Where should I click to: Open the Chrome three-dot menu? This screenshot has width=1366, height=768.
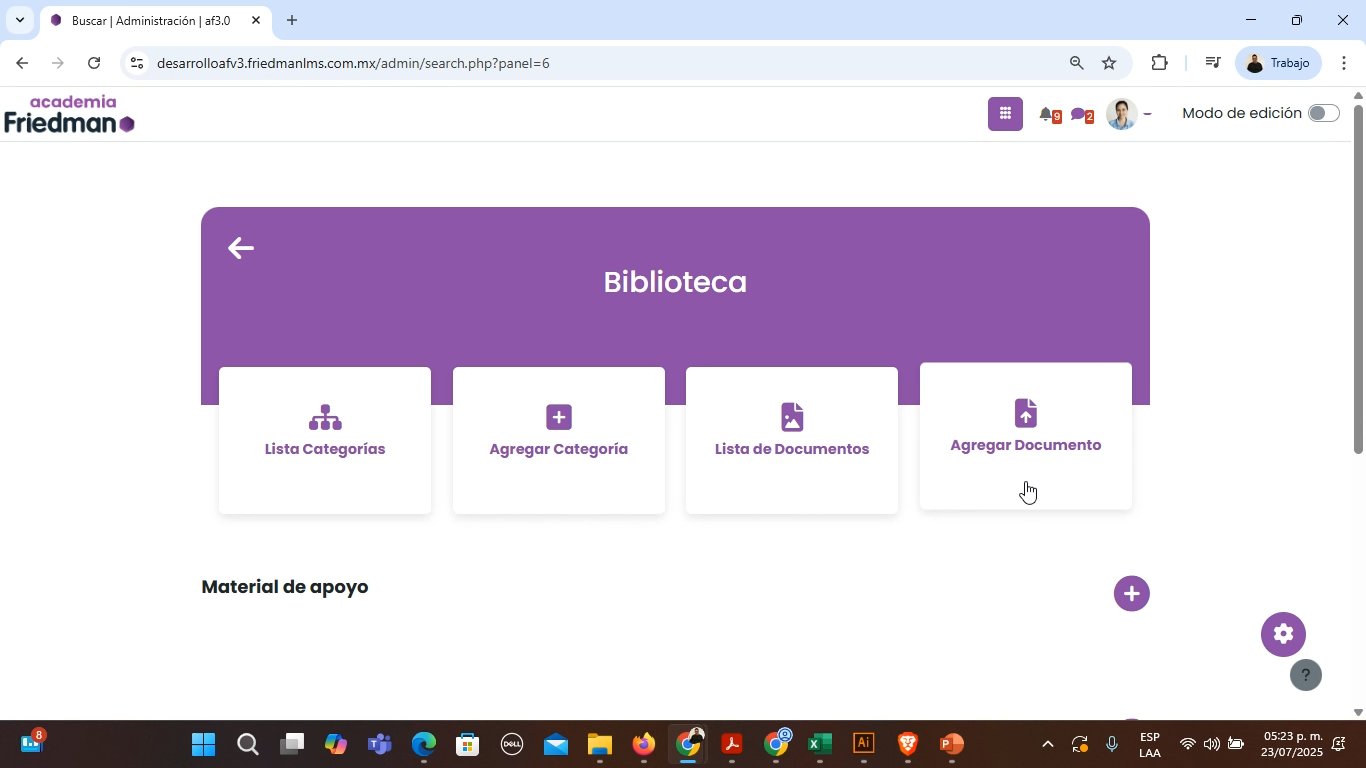(1345, 63)
